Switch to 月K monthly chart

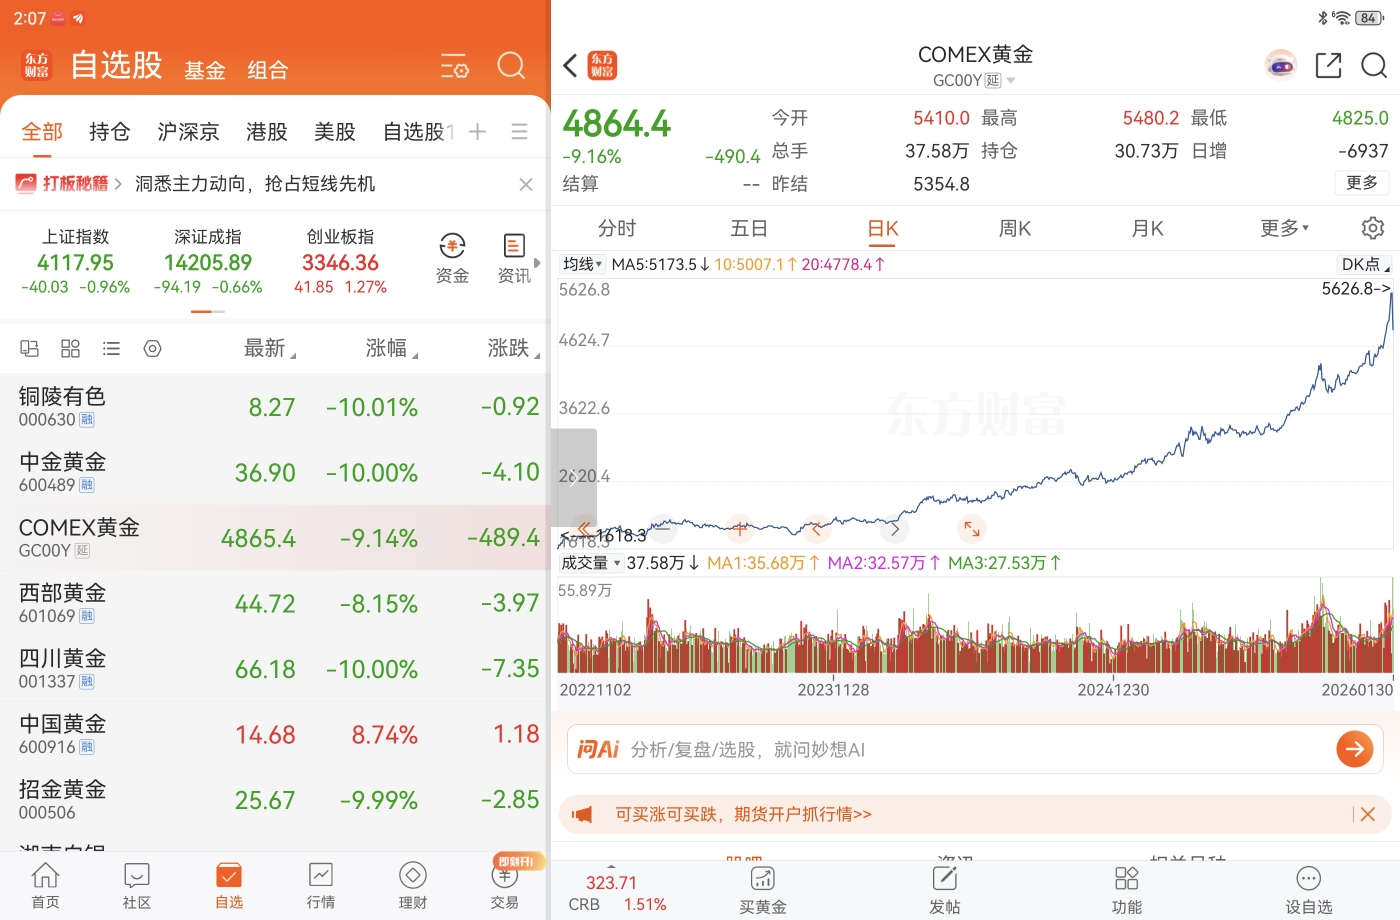point(1147,228)
